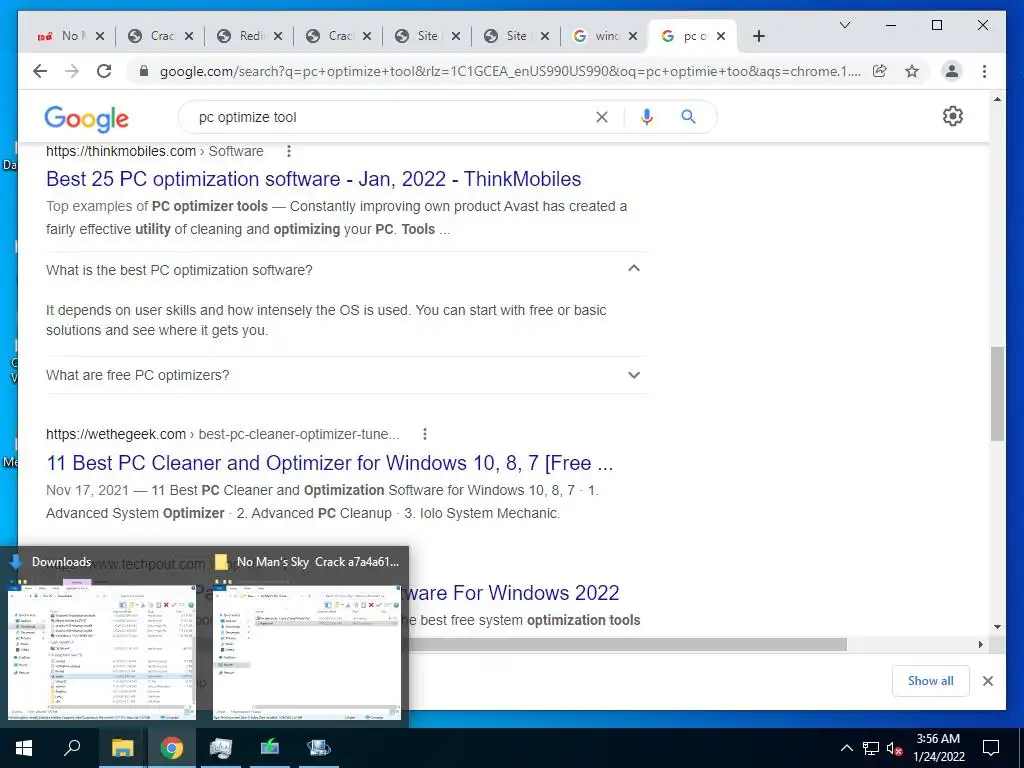
Task: Click the Chrome address bar URL
Action: (510, 71)
